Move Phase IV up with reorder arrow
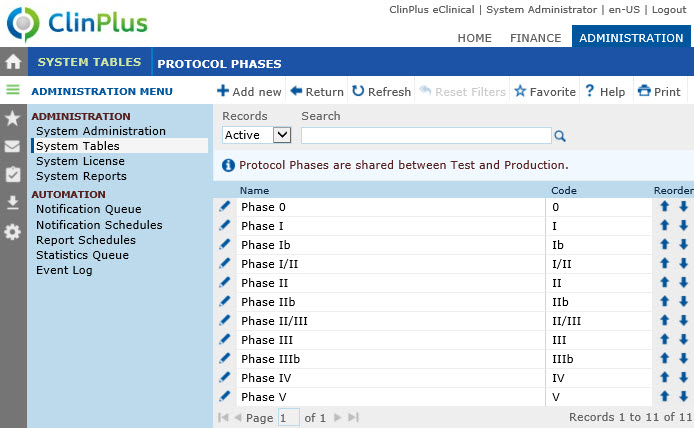 pos(664,378)
